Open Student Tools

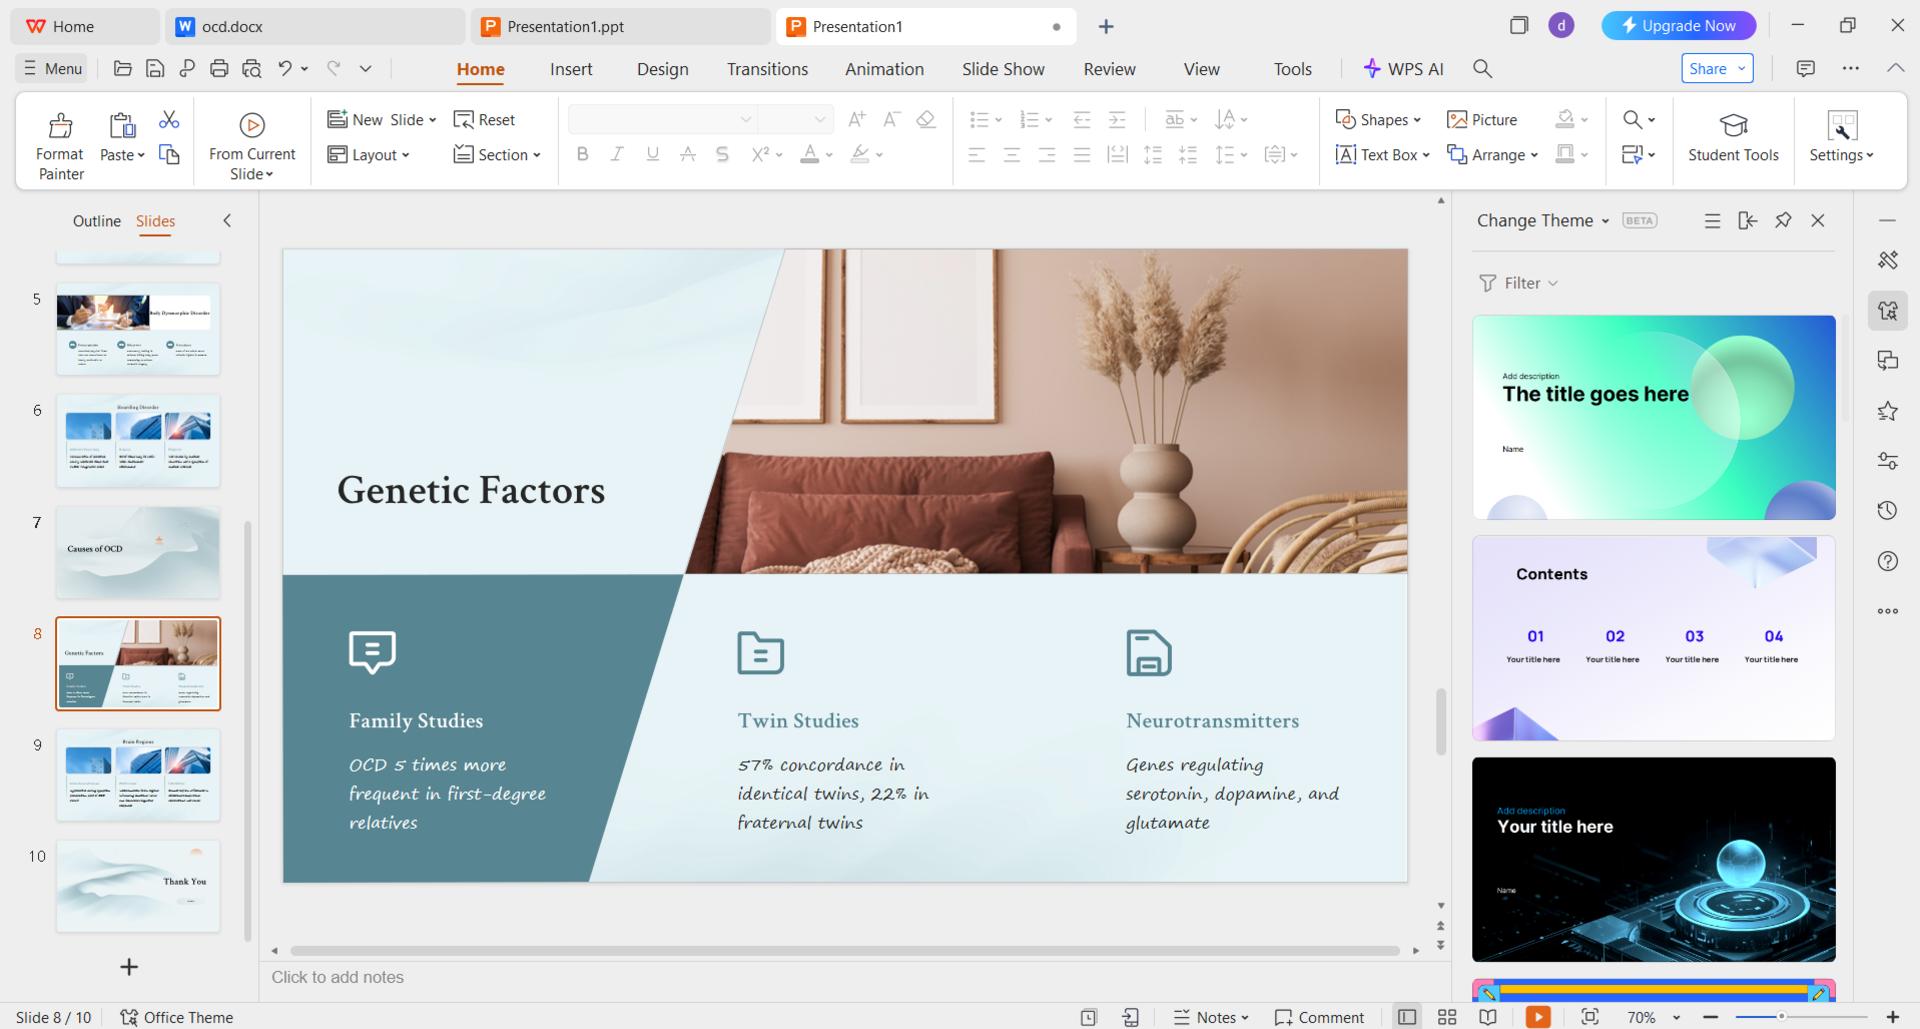[1733, 137]
